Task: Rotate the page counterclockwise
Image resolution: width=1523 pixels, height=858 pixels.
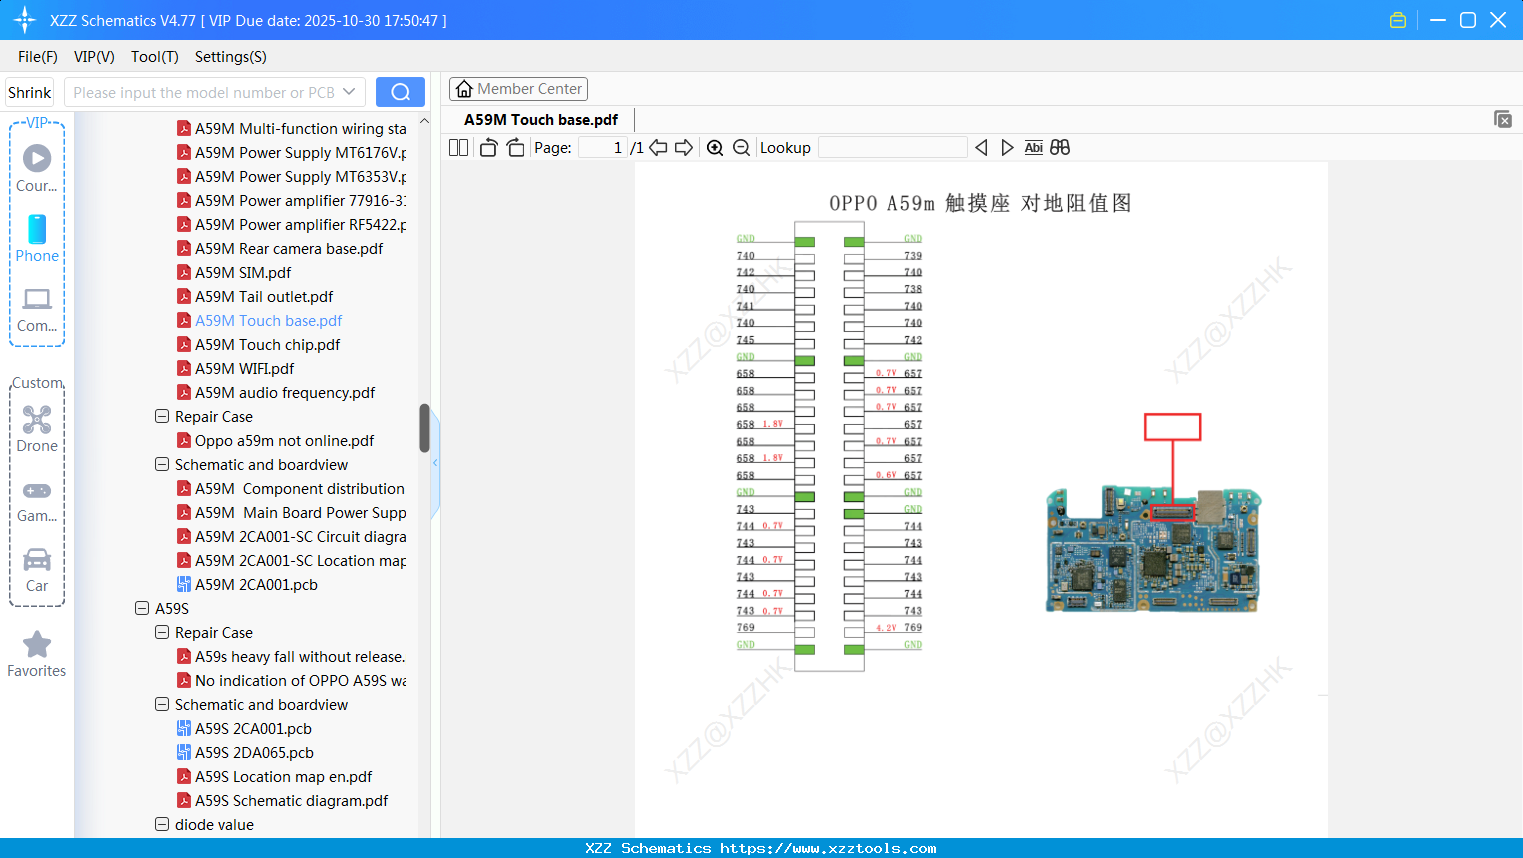Action: click(488, 148)
